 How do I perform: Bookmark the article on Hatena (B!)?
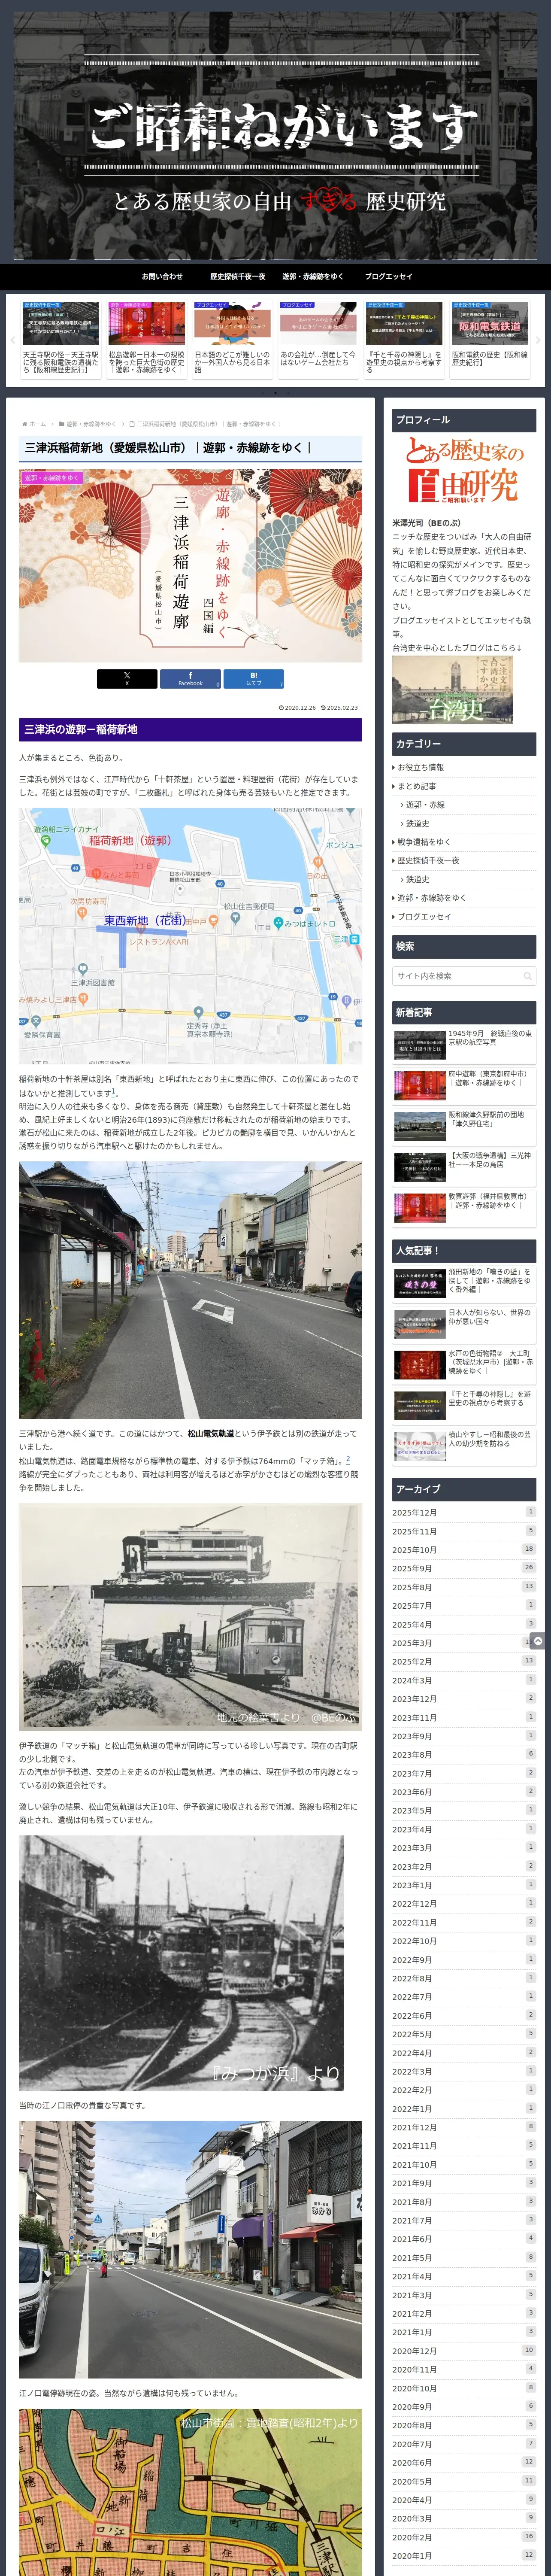coord(254,679)
